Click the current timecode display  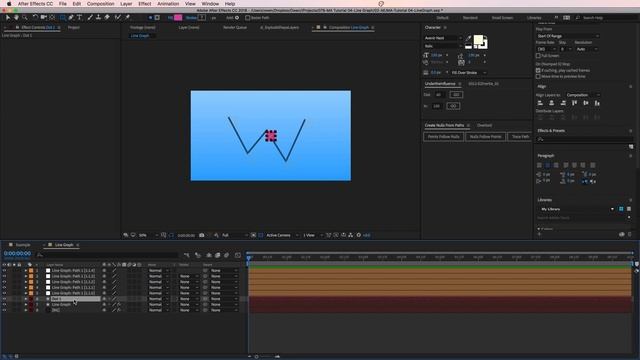point(17,253)
